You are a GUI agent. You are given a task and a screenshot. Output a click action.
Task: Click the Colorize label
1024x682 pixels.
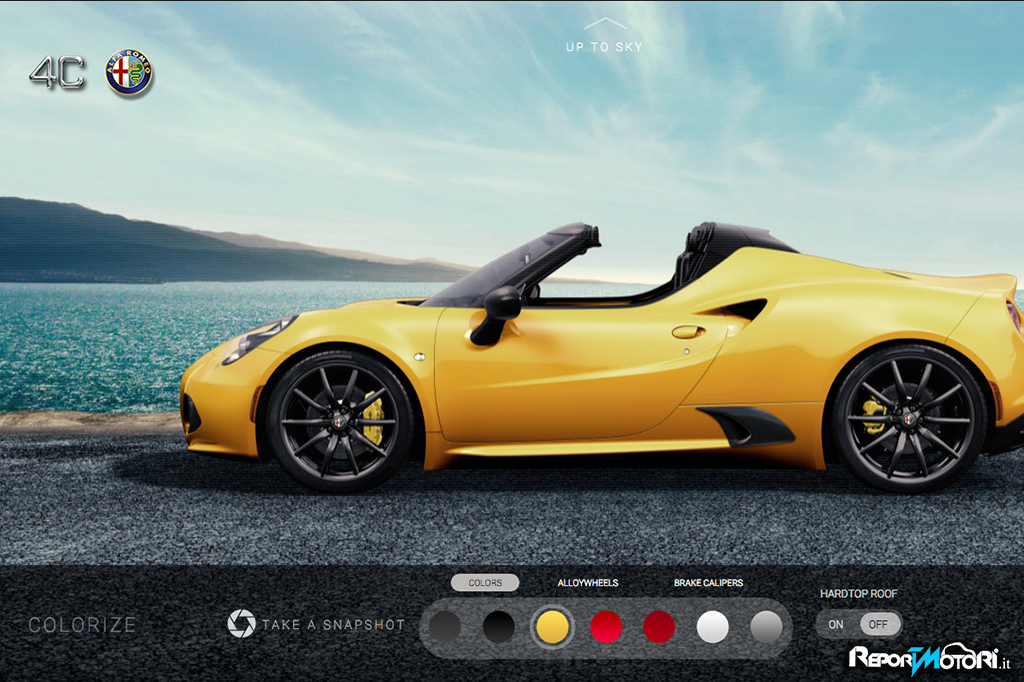(x=82, y=625)
